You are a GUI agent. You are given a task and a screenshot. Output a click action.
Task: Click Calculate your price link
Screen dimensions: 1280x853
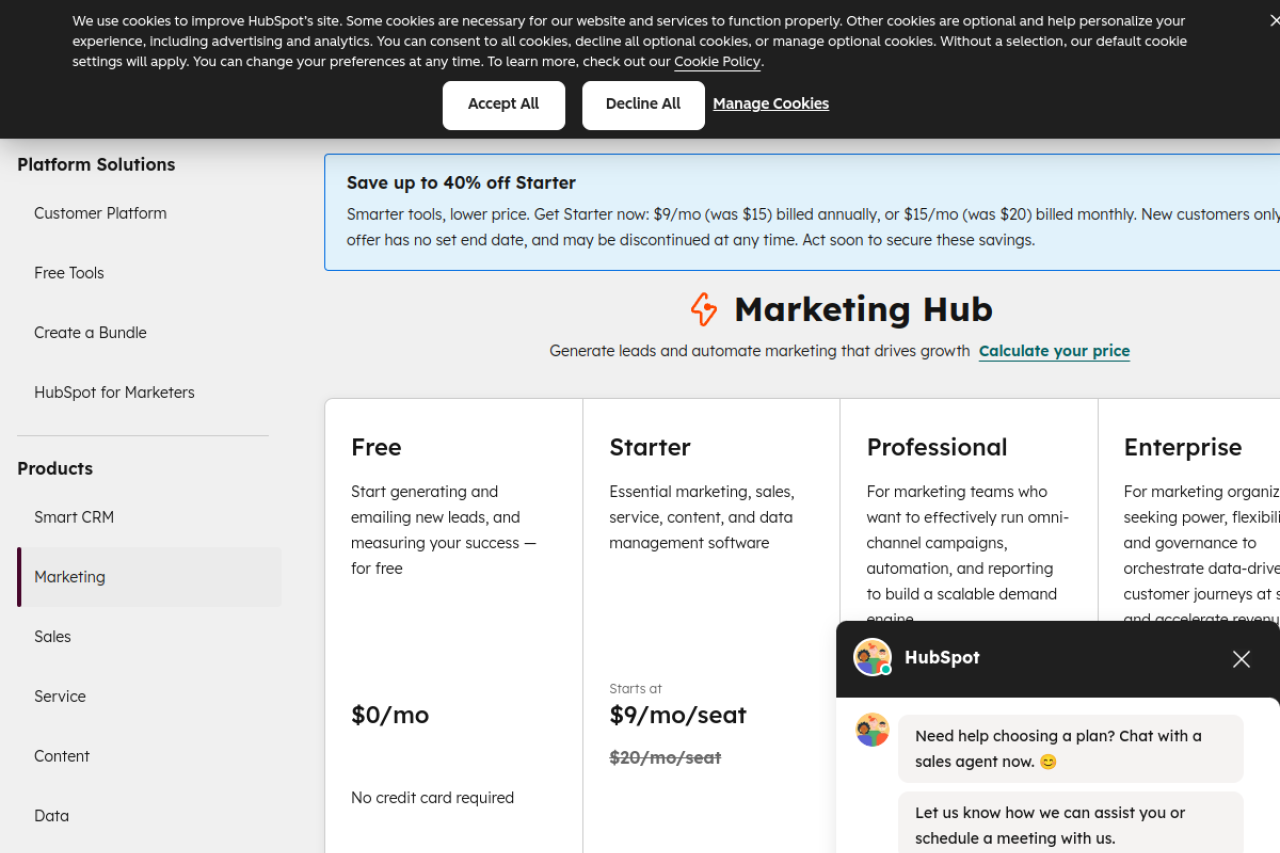(1054, 351)
